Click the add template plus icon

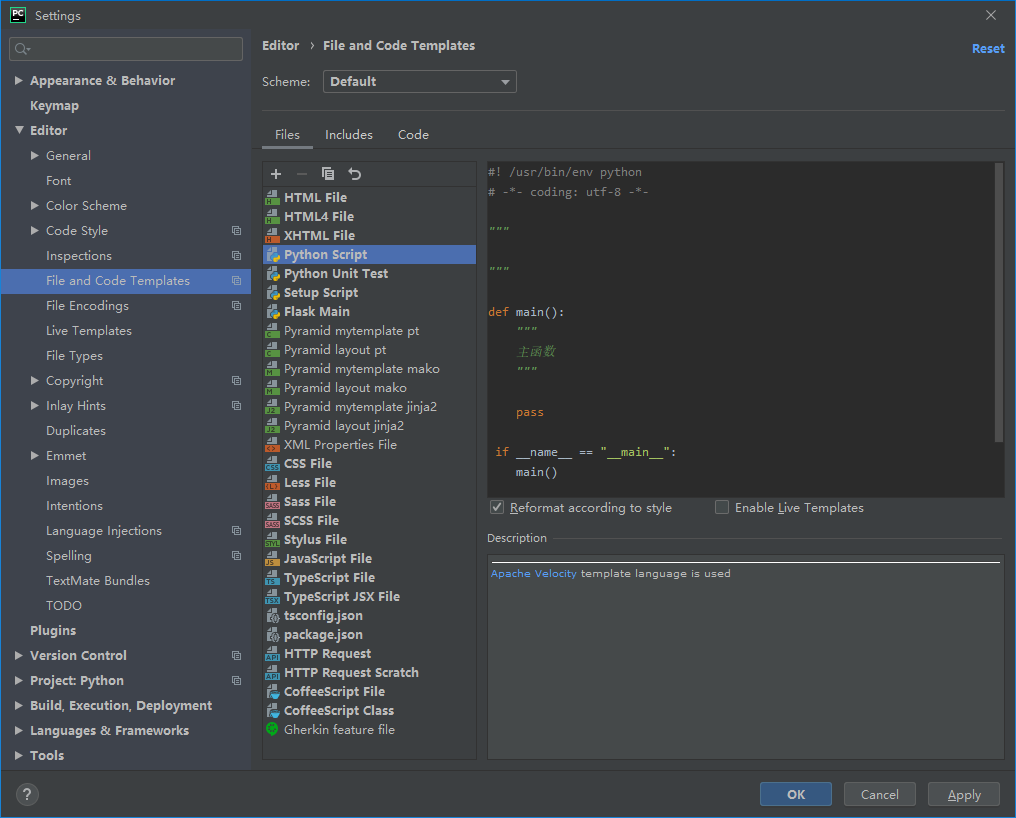pyautogui.click(x=275, y=174)
